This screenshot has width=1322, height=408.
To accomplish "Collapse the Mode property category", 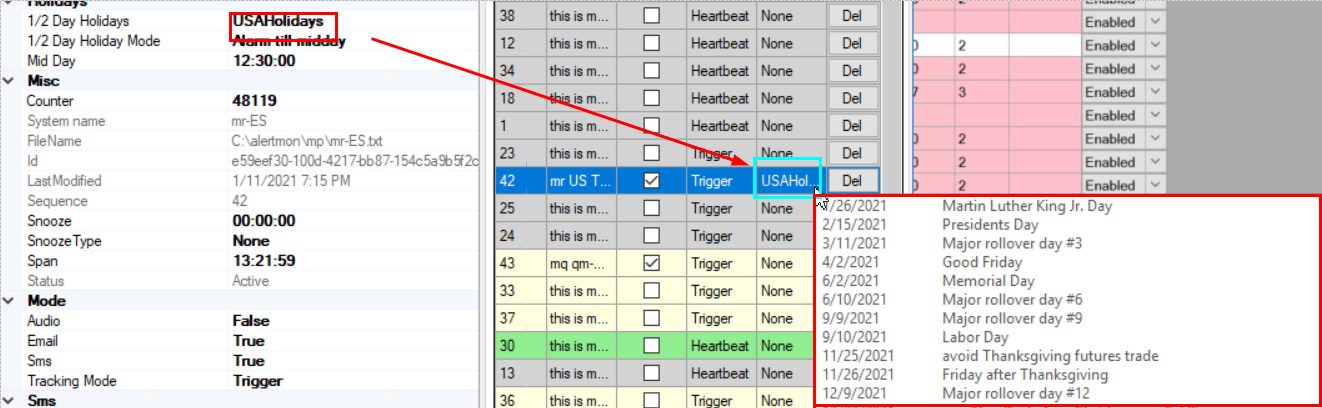I will pos(9,301).
